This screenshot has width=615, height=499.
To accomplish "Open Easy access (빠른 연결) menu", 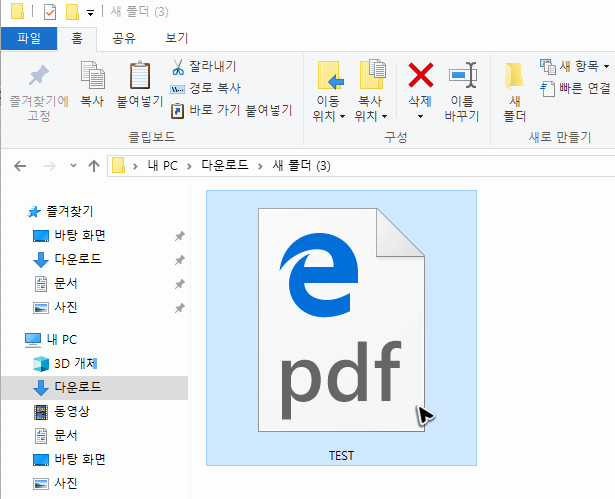I will click(x=575, y=89).
